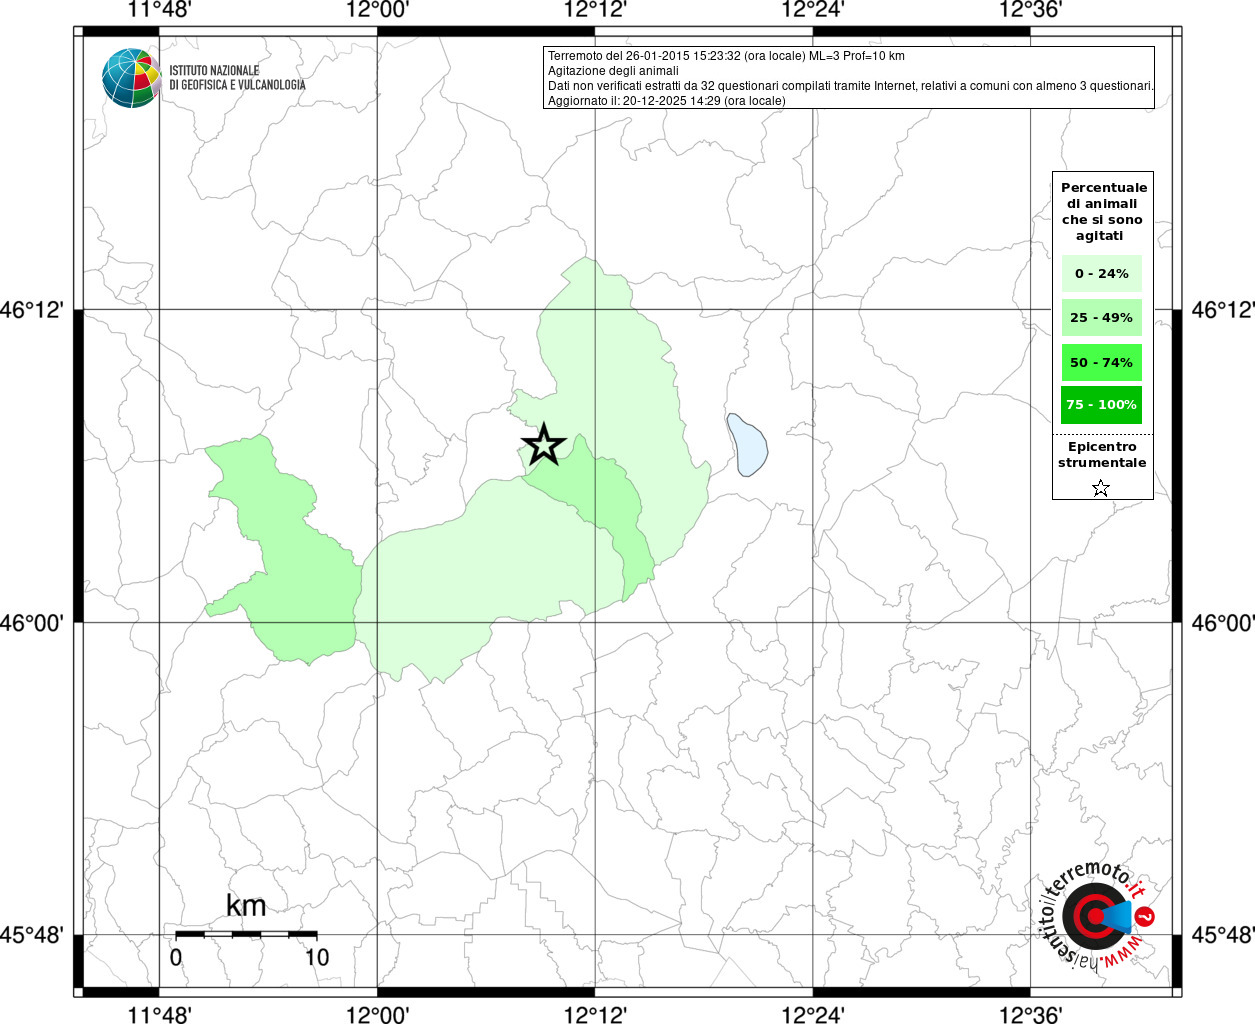Click the 'Agitazione degli animali' line
This screenshot has width=1255, height=1024.
pyautogui.click(x=613, y=71)
